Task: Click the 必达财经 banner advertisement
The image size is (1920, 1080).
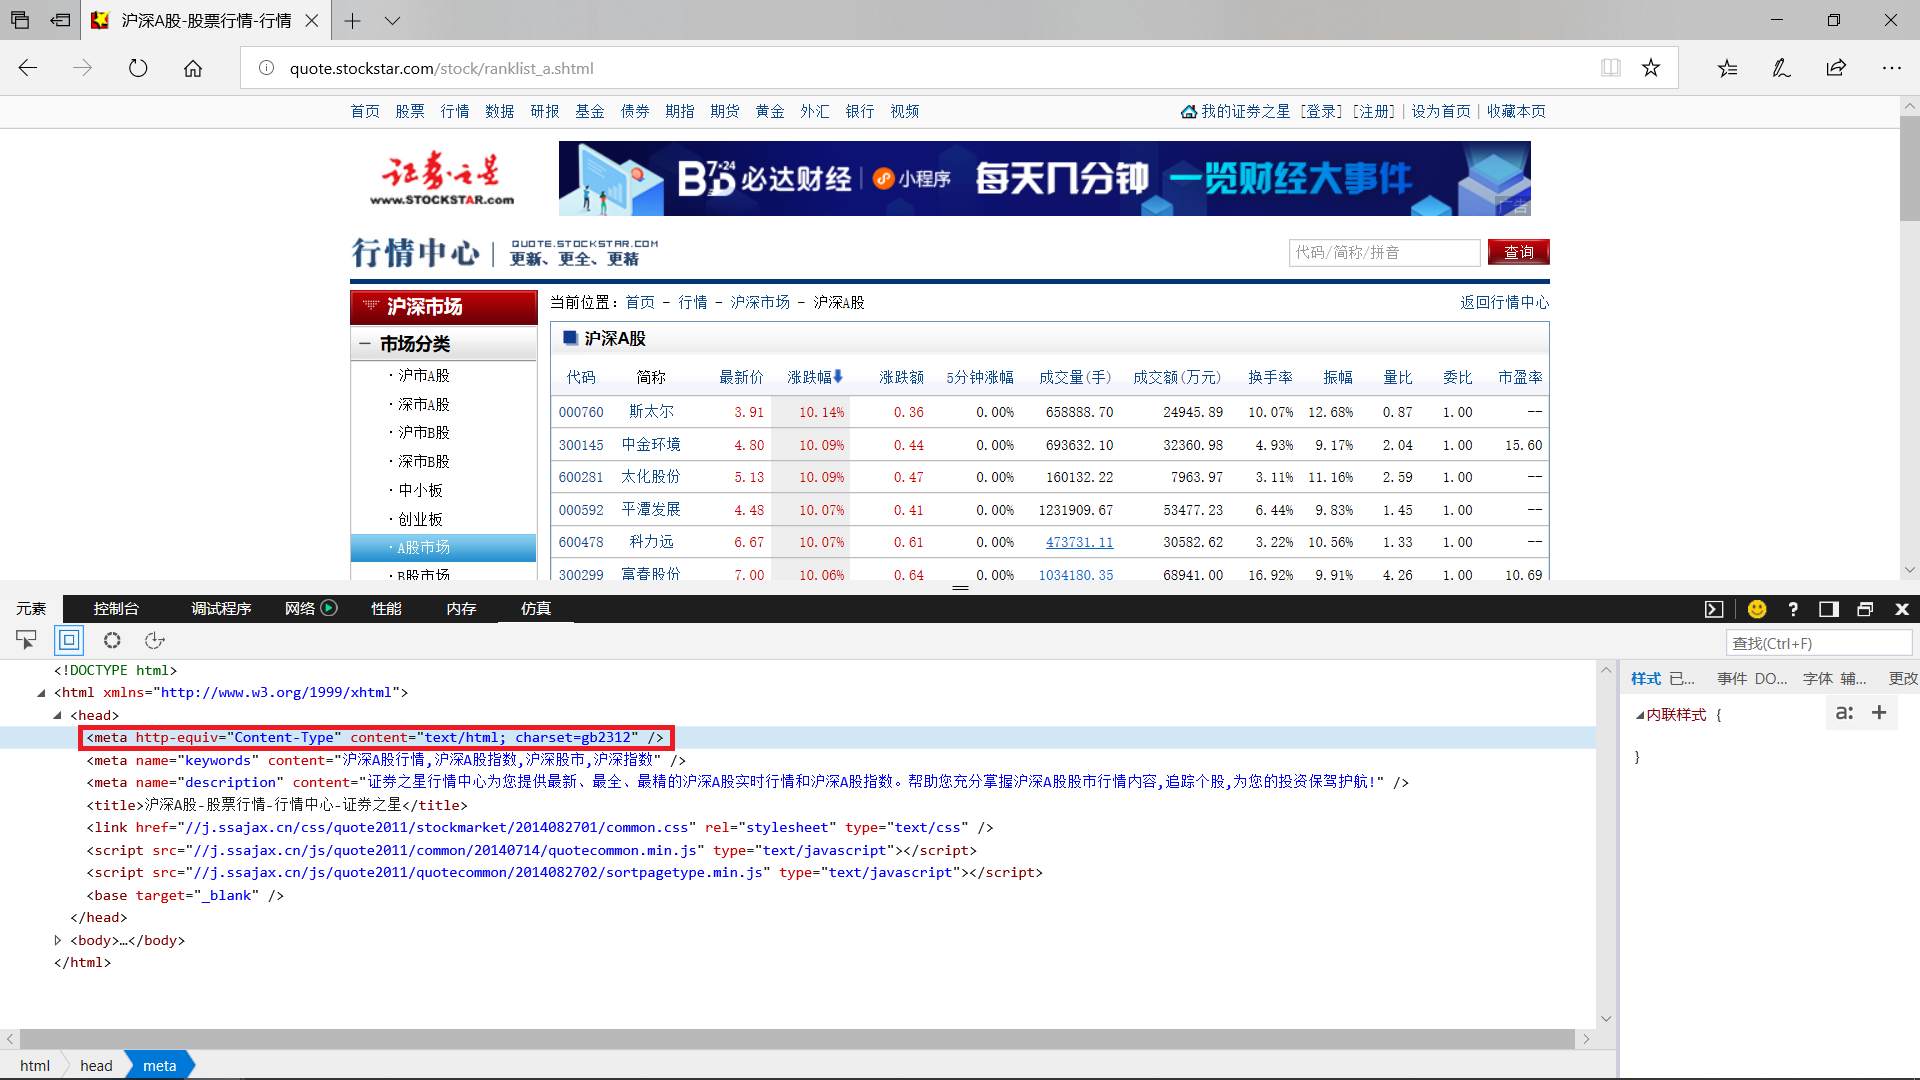Action: (x=1044, y=178)
